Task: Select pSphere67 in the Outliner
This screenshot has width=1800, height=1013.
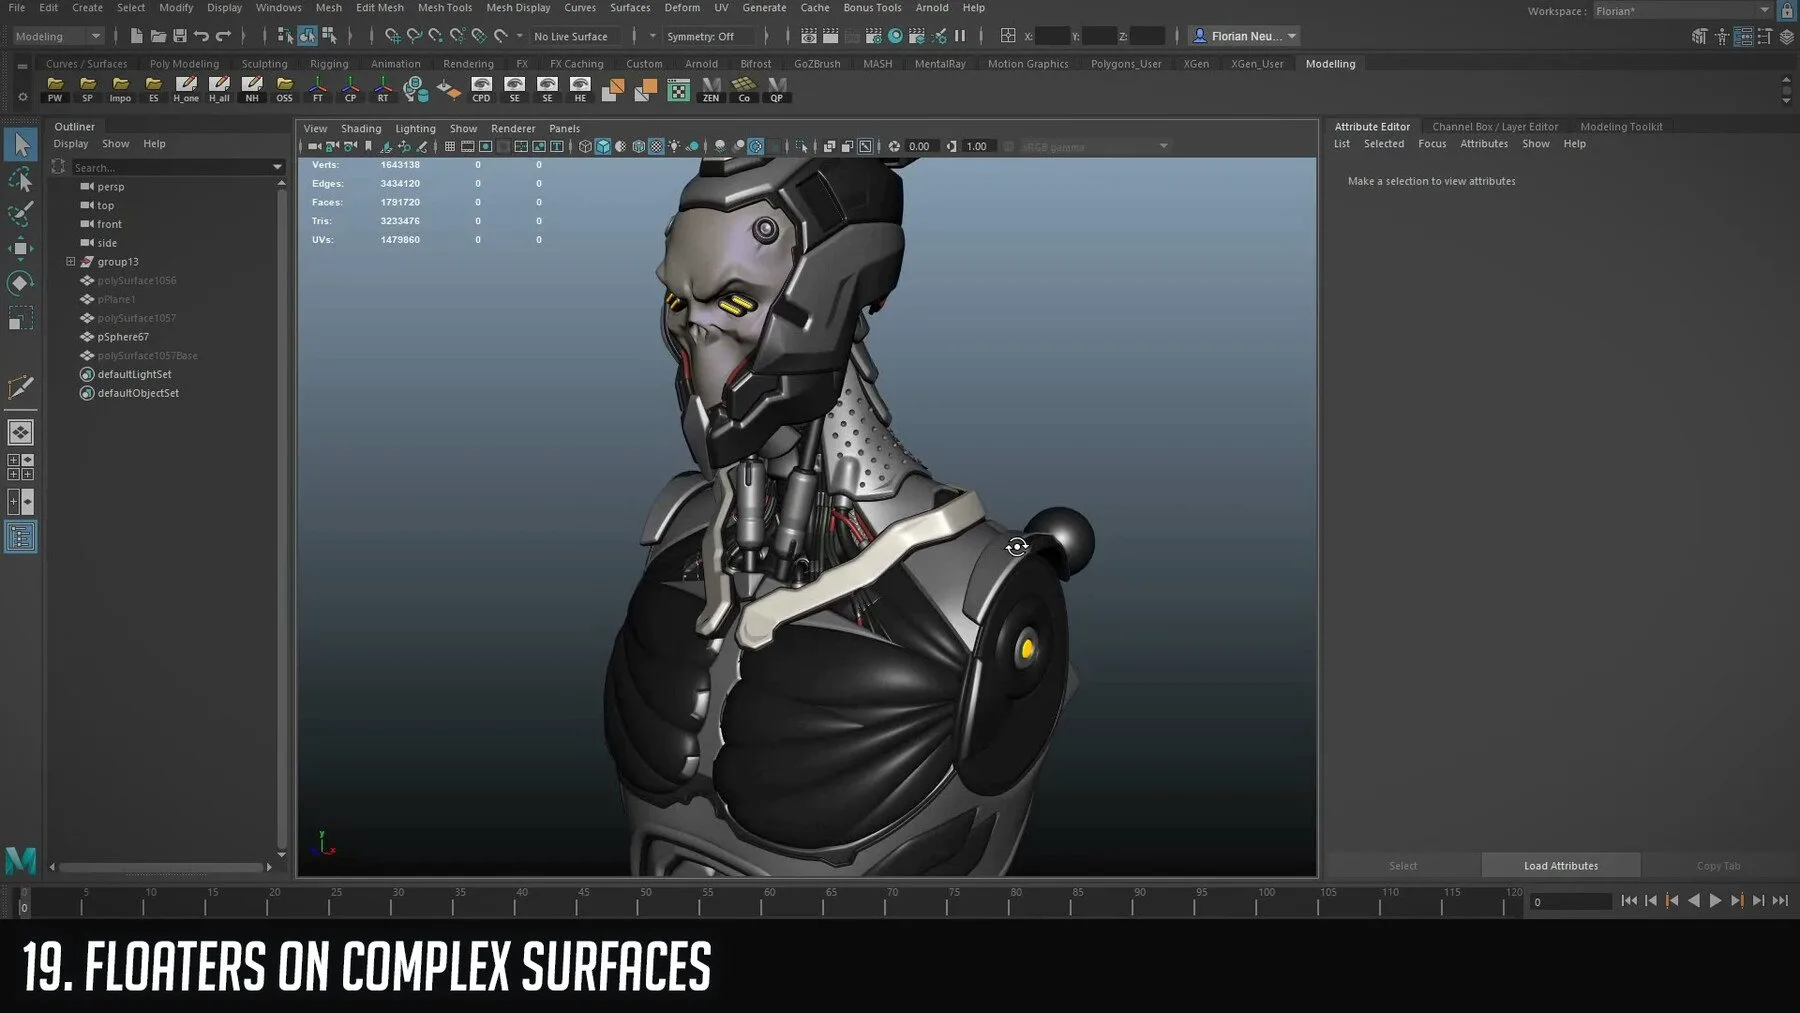Action: pos(123,337)
